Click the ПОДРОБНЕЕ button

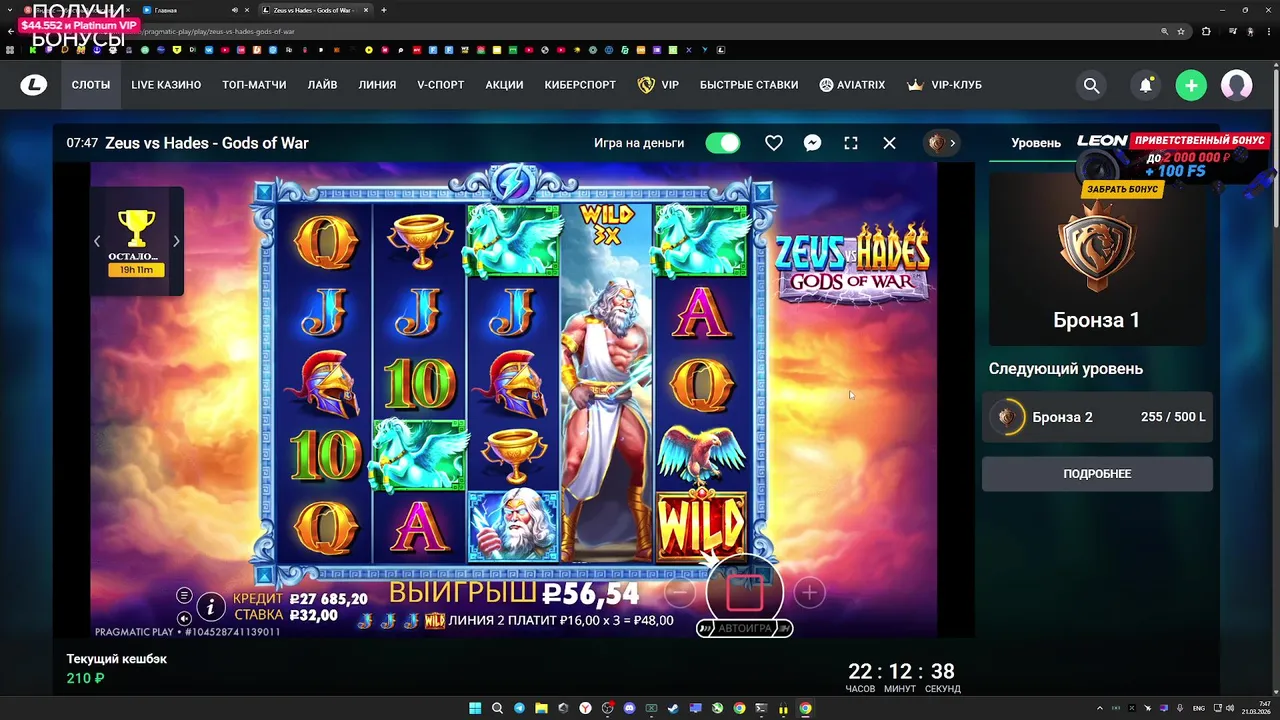pos(1097,474)
